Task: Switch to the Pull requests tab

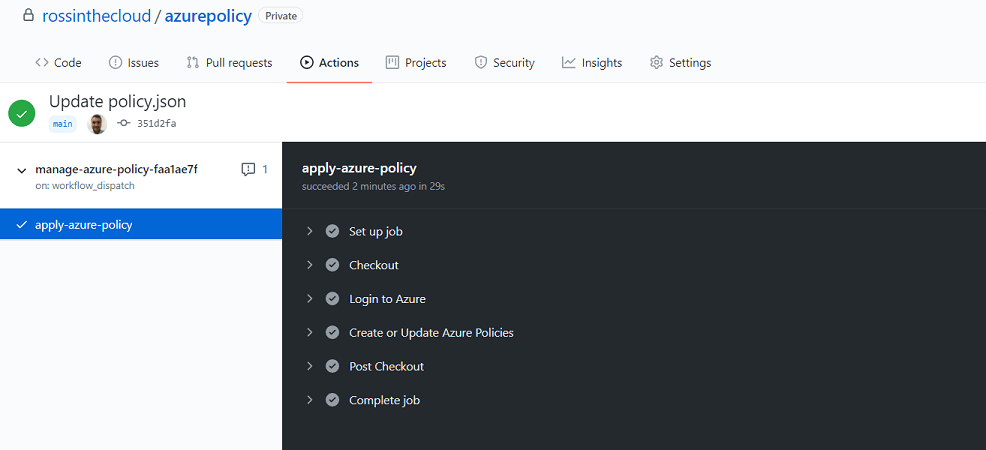Action: (230, 63)
